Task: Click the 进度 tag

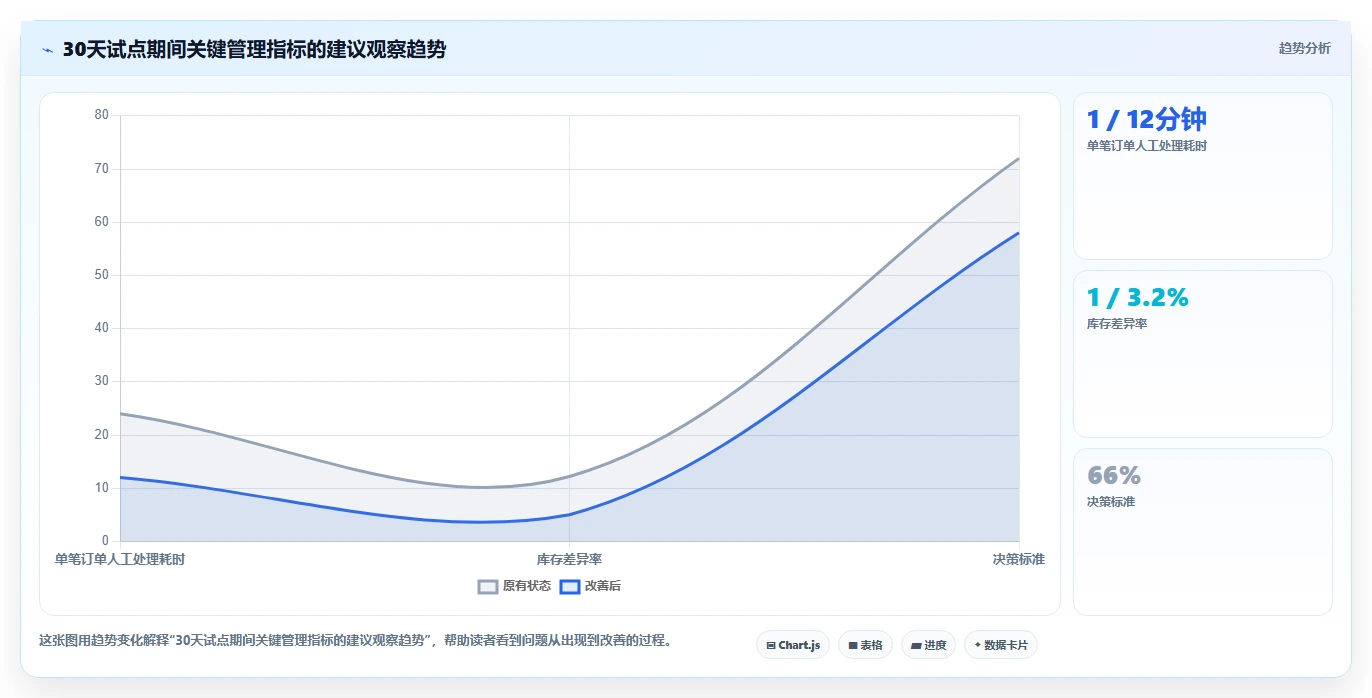Action: [x=928, y=645]
